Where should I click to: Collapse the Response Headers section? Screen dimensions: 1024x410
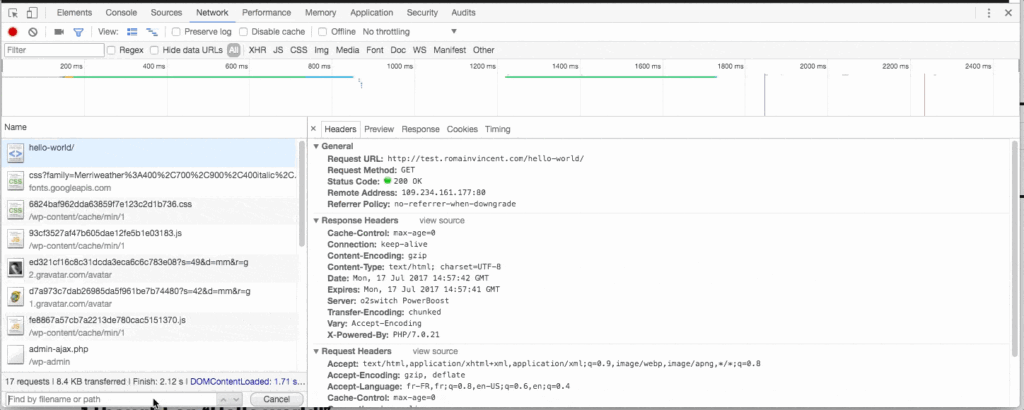pyautogui.click(x=317, y=221)
